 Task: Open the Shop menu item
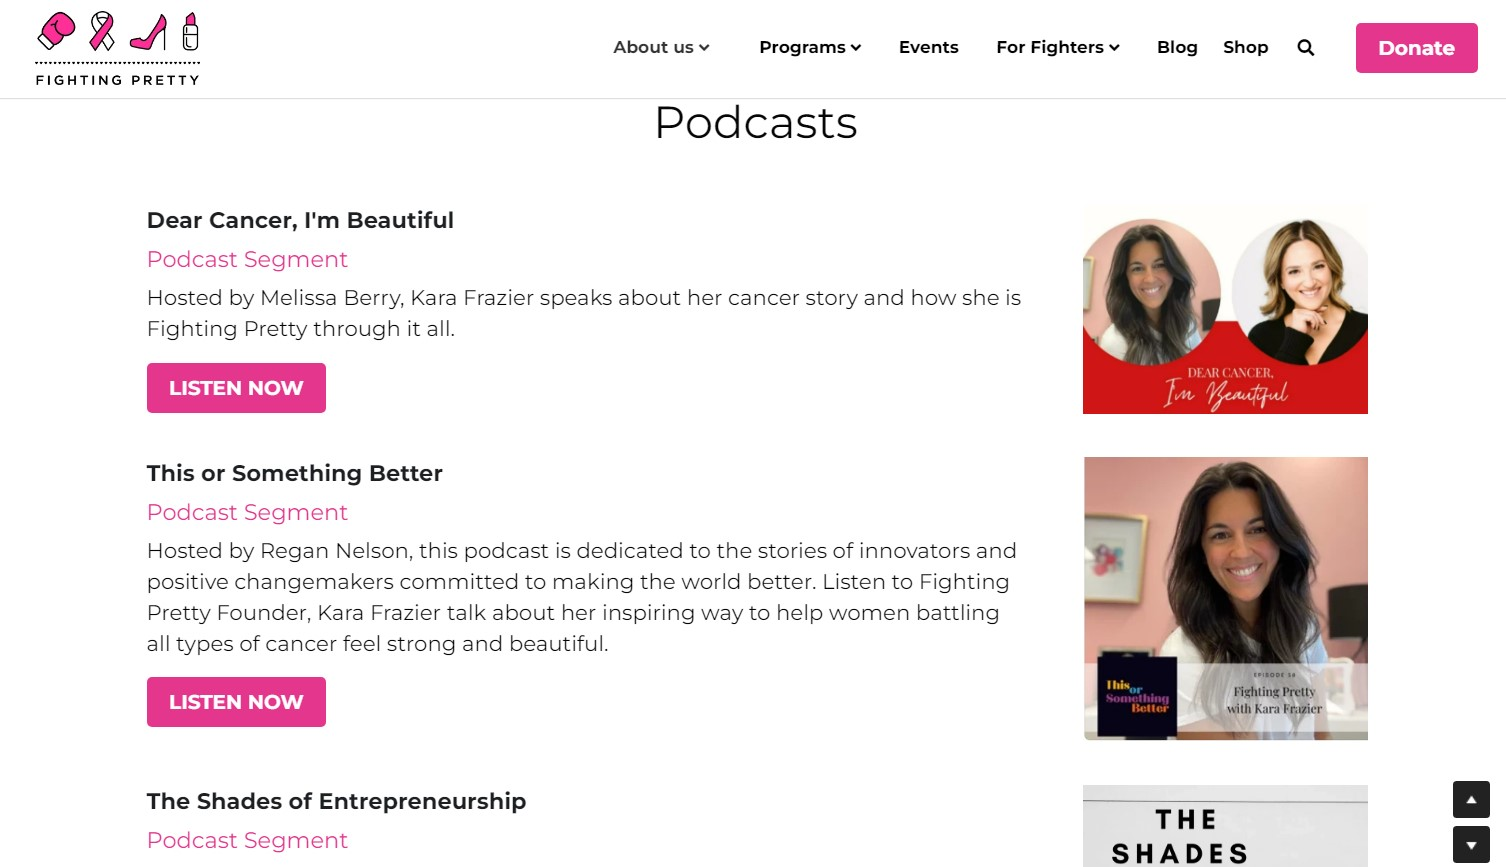tap(1245, 47)
